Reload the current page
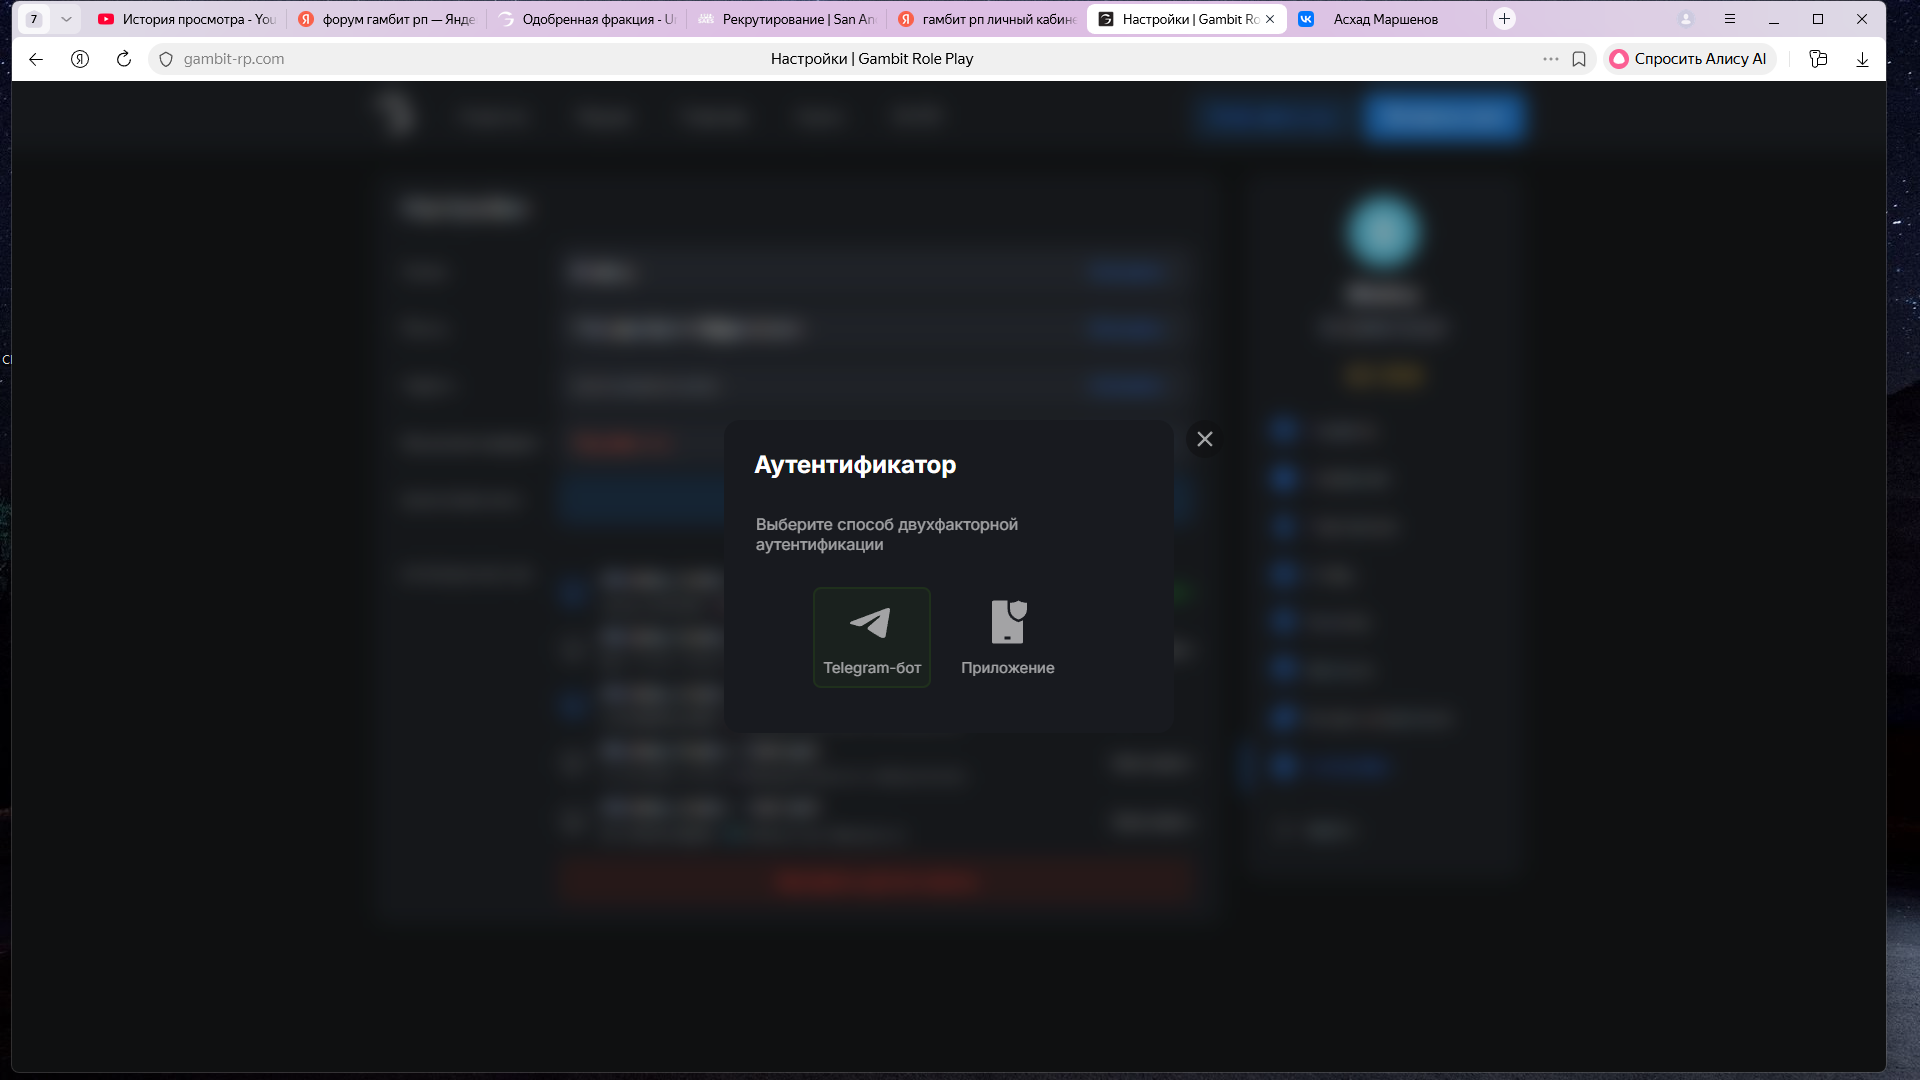1920x1080 pixels. click(124, 59)
